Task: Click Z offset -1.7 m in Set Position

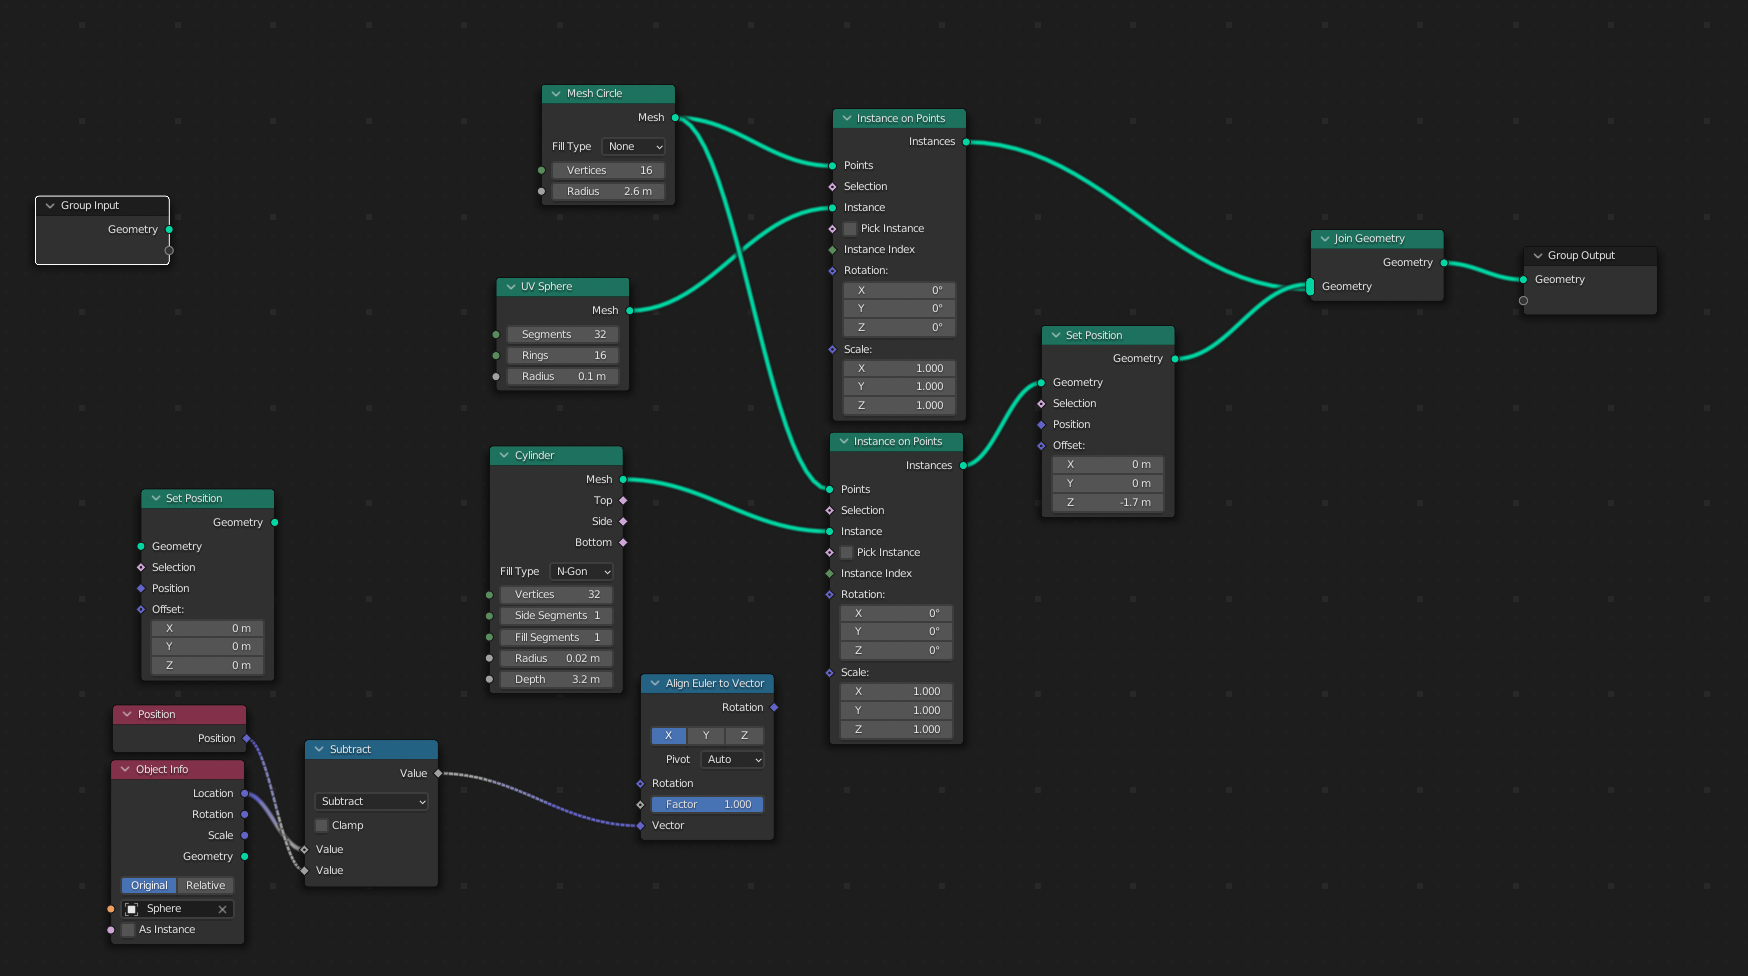Action: pyautogui.click(x=1108, y=503)
